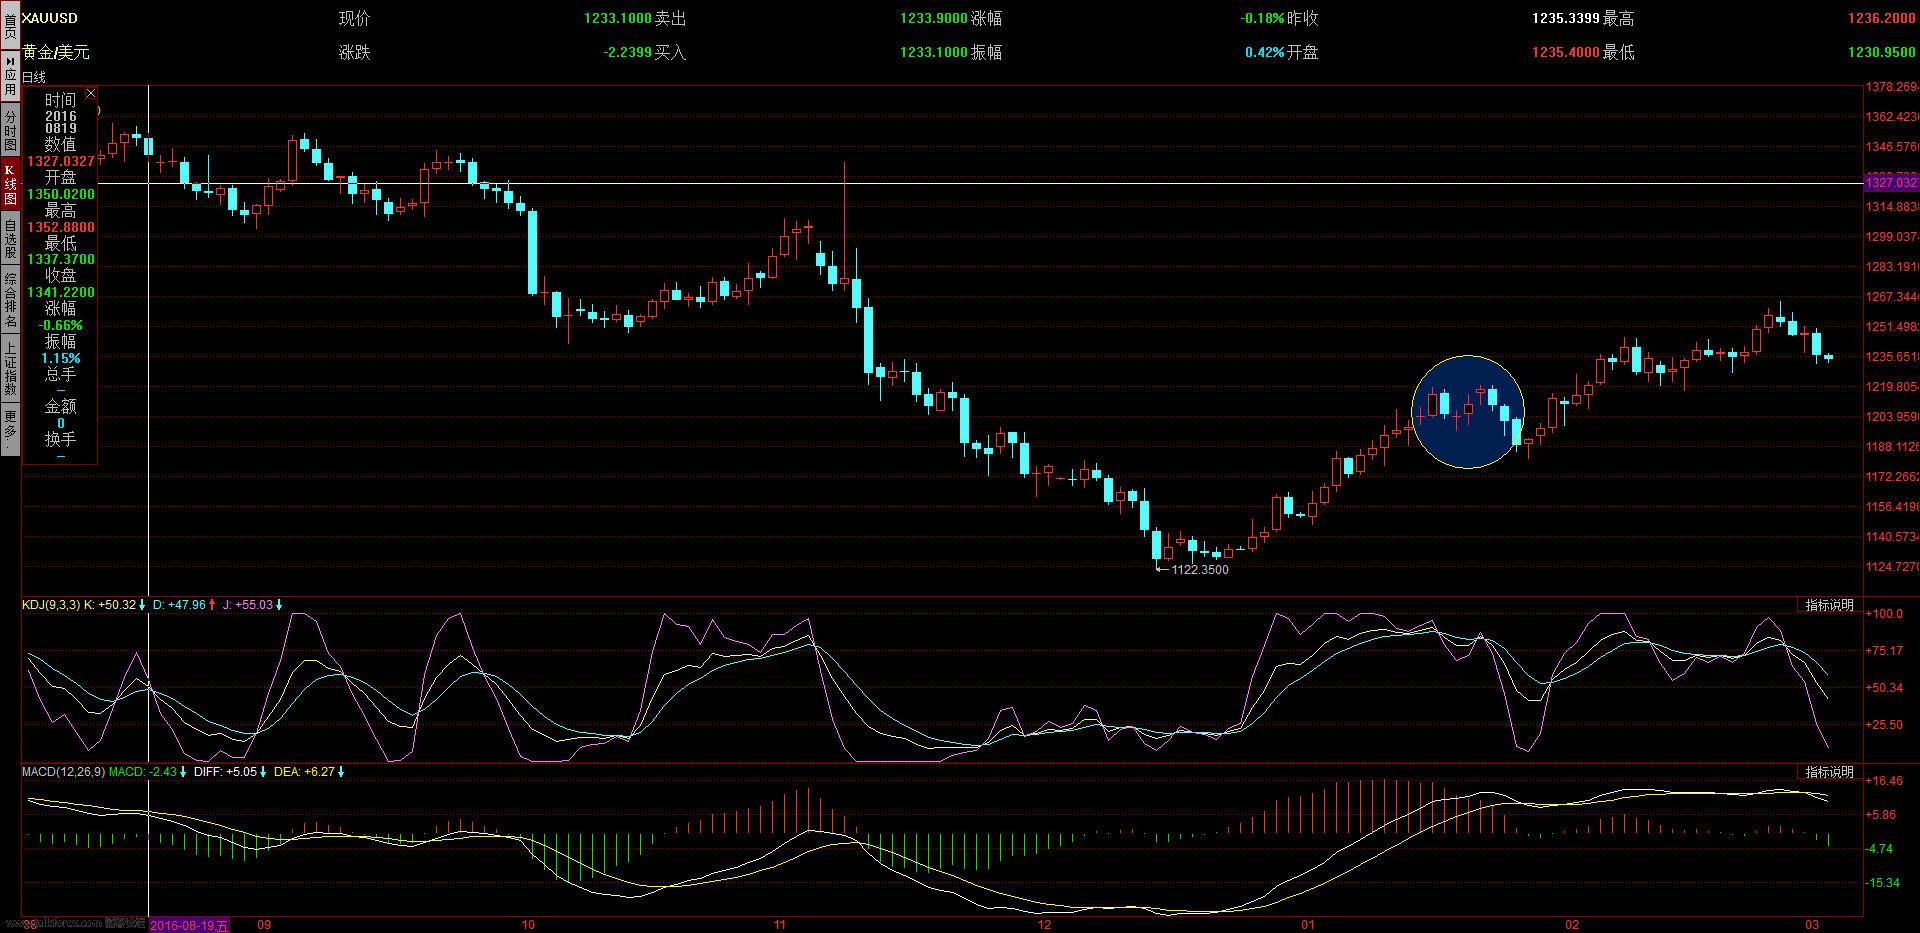Click the 03 month label on time axis
The image size is (1920, 933).
pyautogui.click(x=1810, y=925)
